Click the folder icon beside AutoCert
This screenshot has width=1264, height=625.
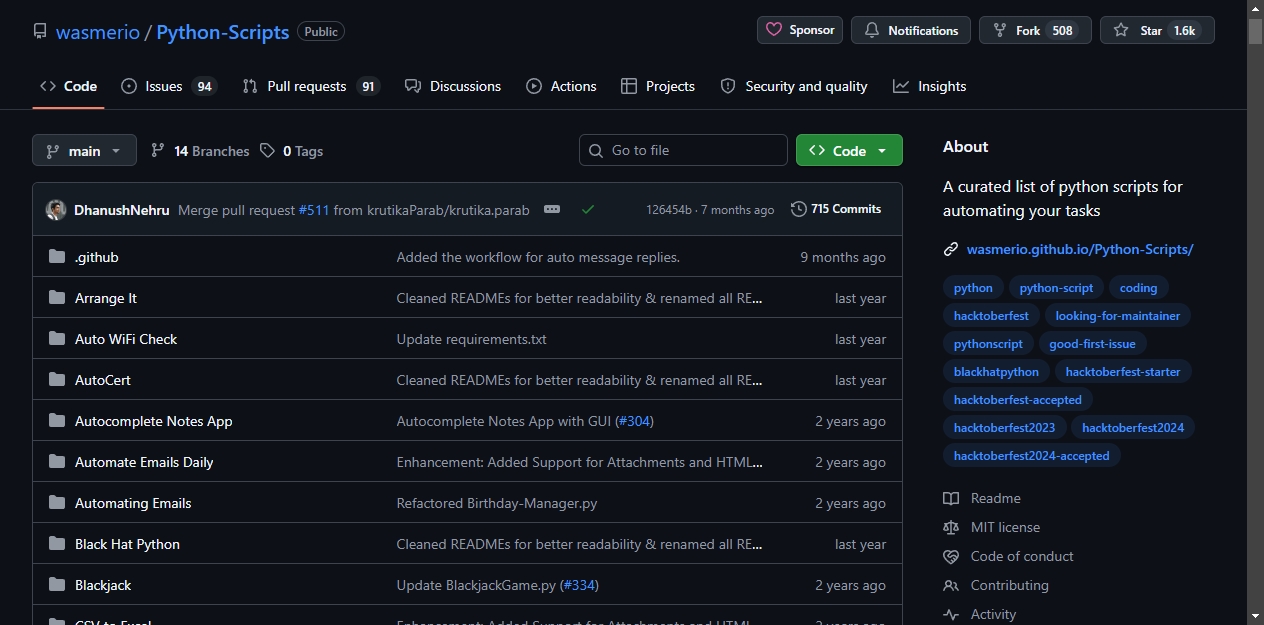57,380
